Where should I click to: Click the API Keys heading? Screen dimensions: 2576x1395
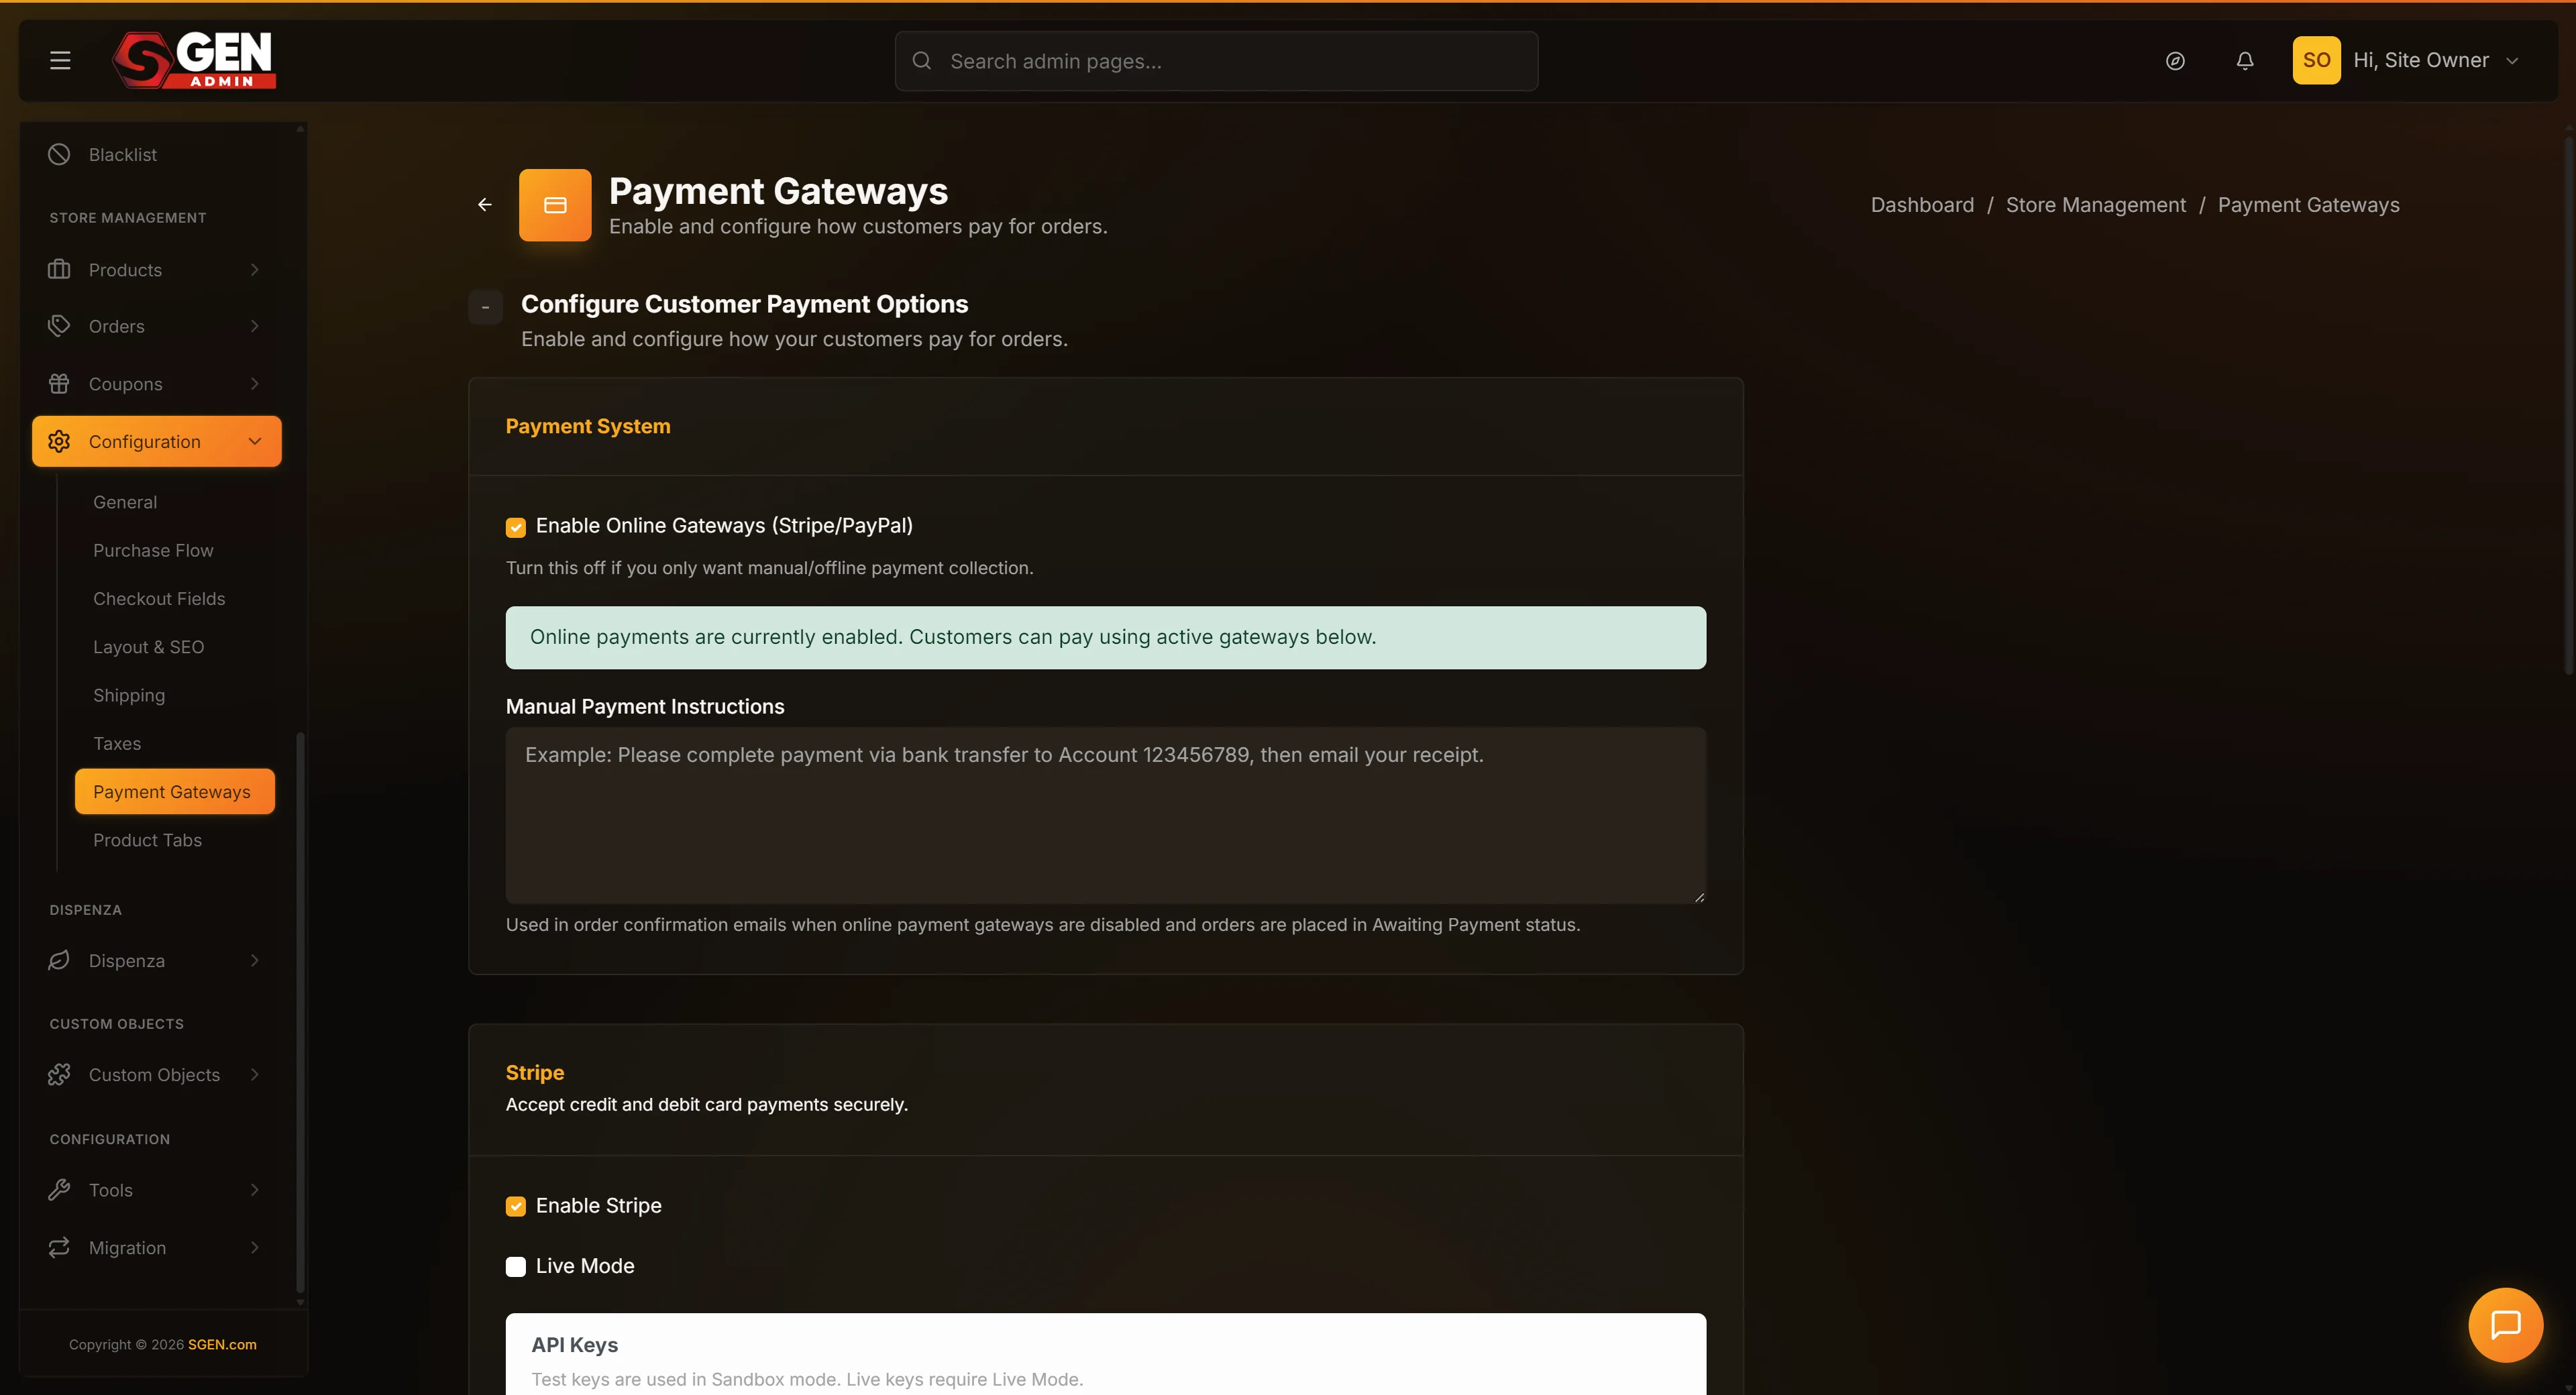575,1345
